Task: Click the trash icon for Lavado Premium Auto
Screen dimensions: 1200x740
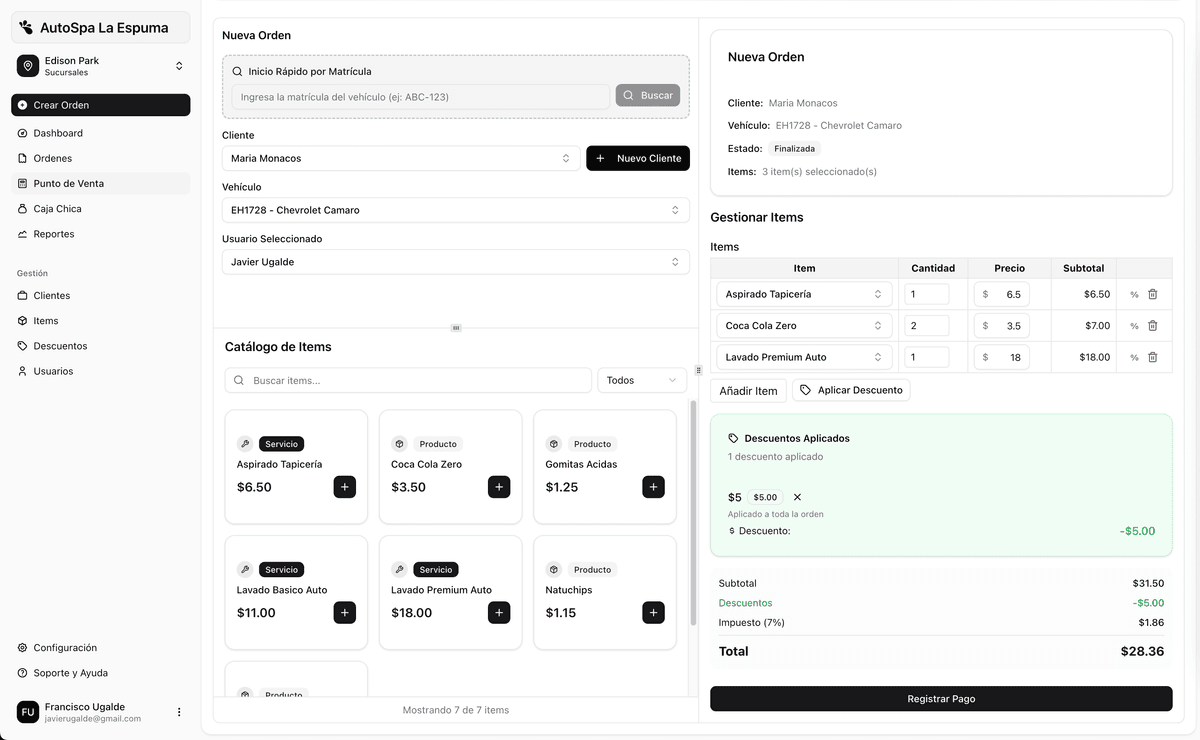Action: [x=1152, y=357]
